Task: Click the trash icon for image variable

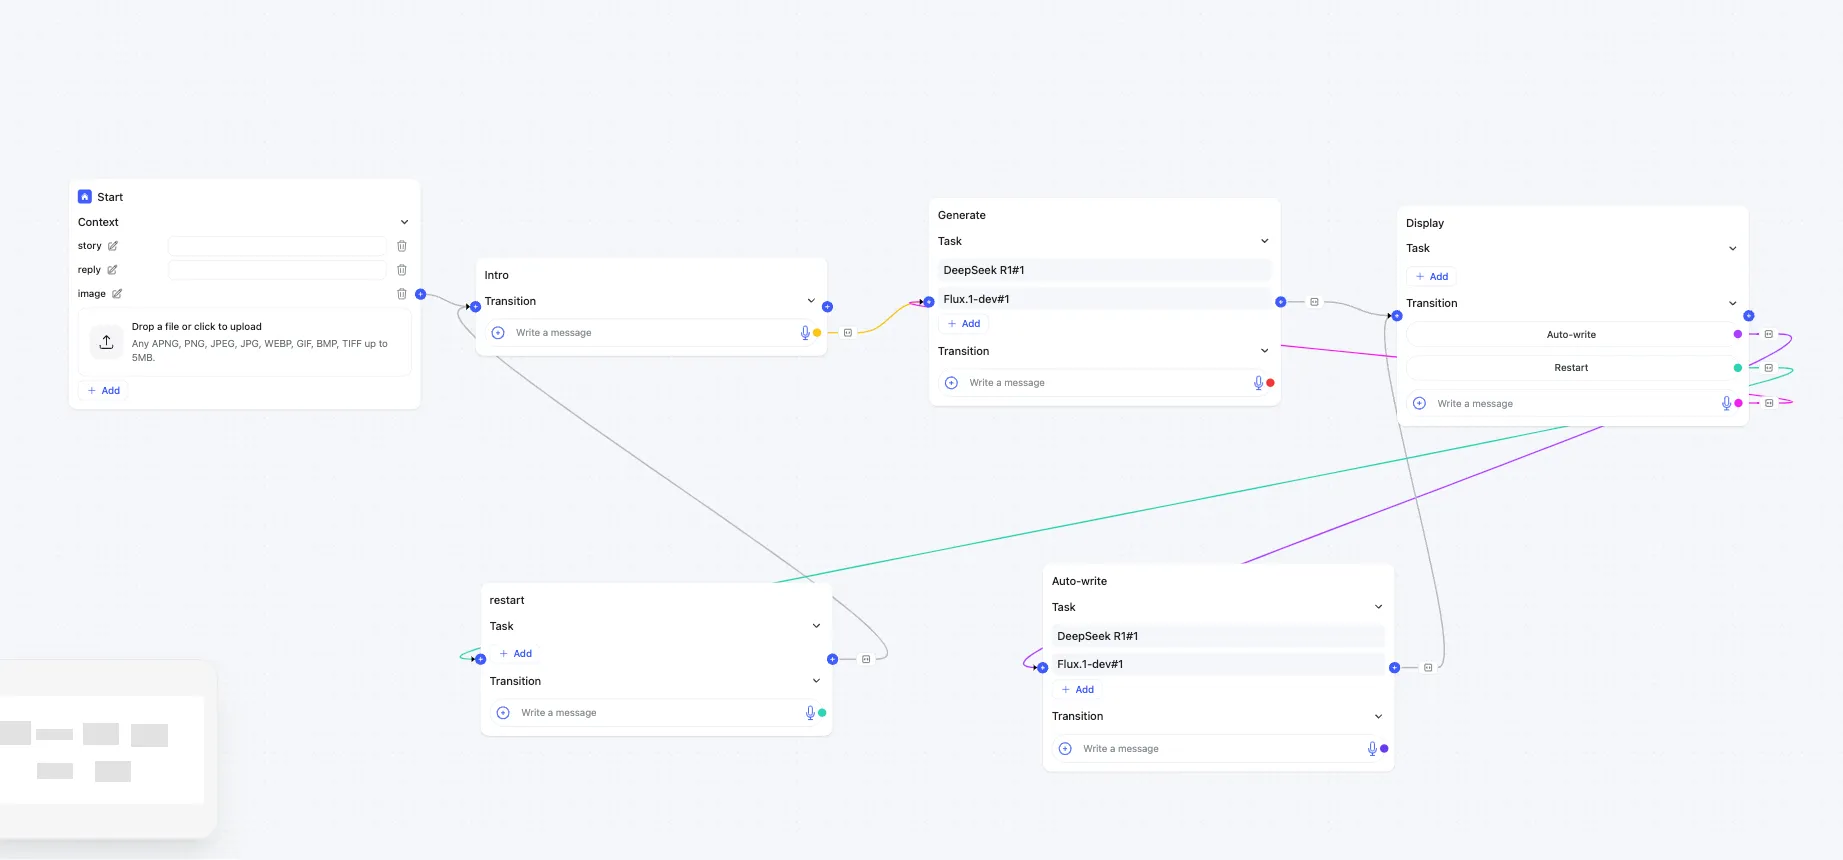Action: coord(402,294)
